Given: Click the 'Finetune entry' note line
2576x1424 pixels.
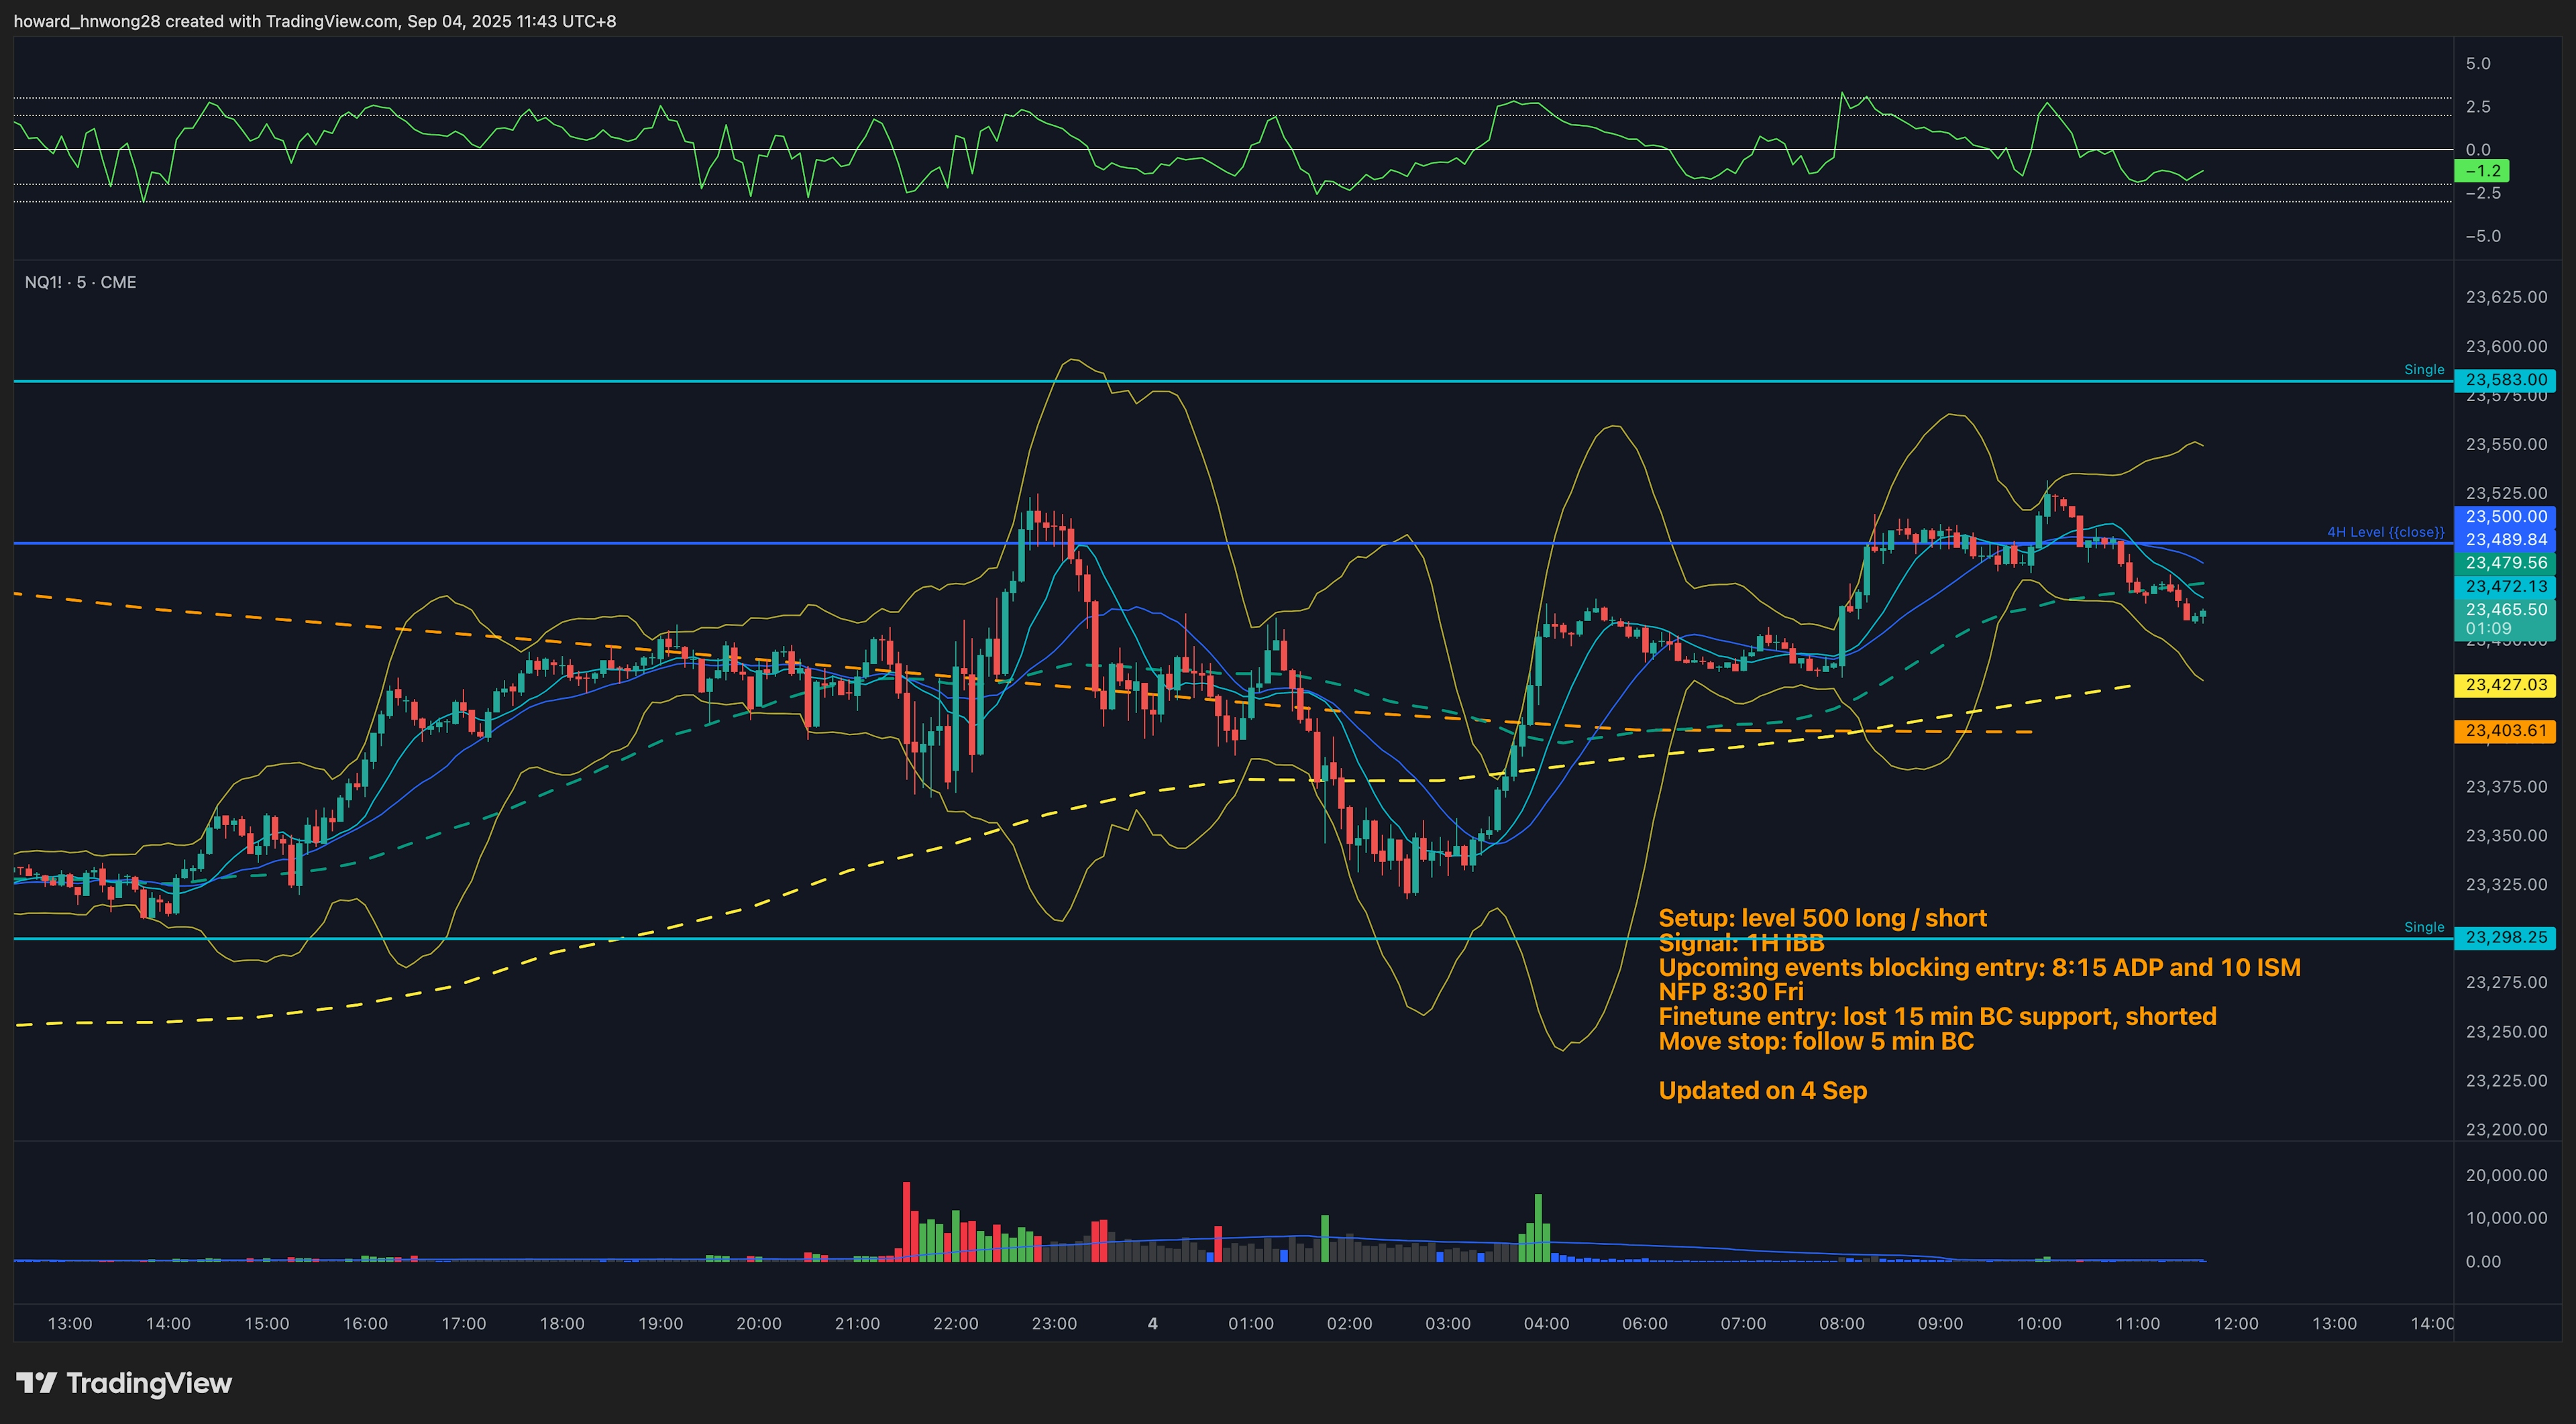Looking at the screenshot, I should [1938, 1016].
